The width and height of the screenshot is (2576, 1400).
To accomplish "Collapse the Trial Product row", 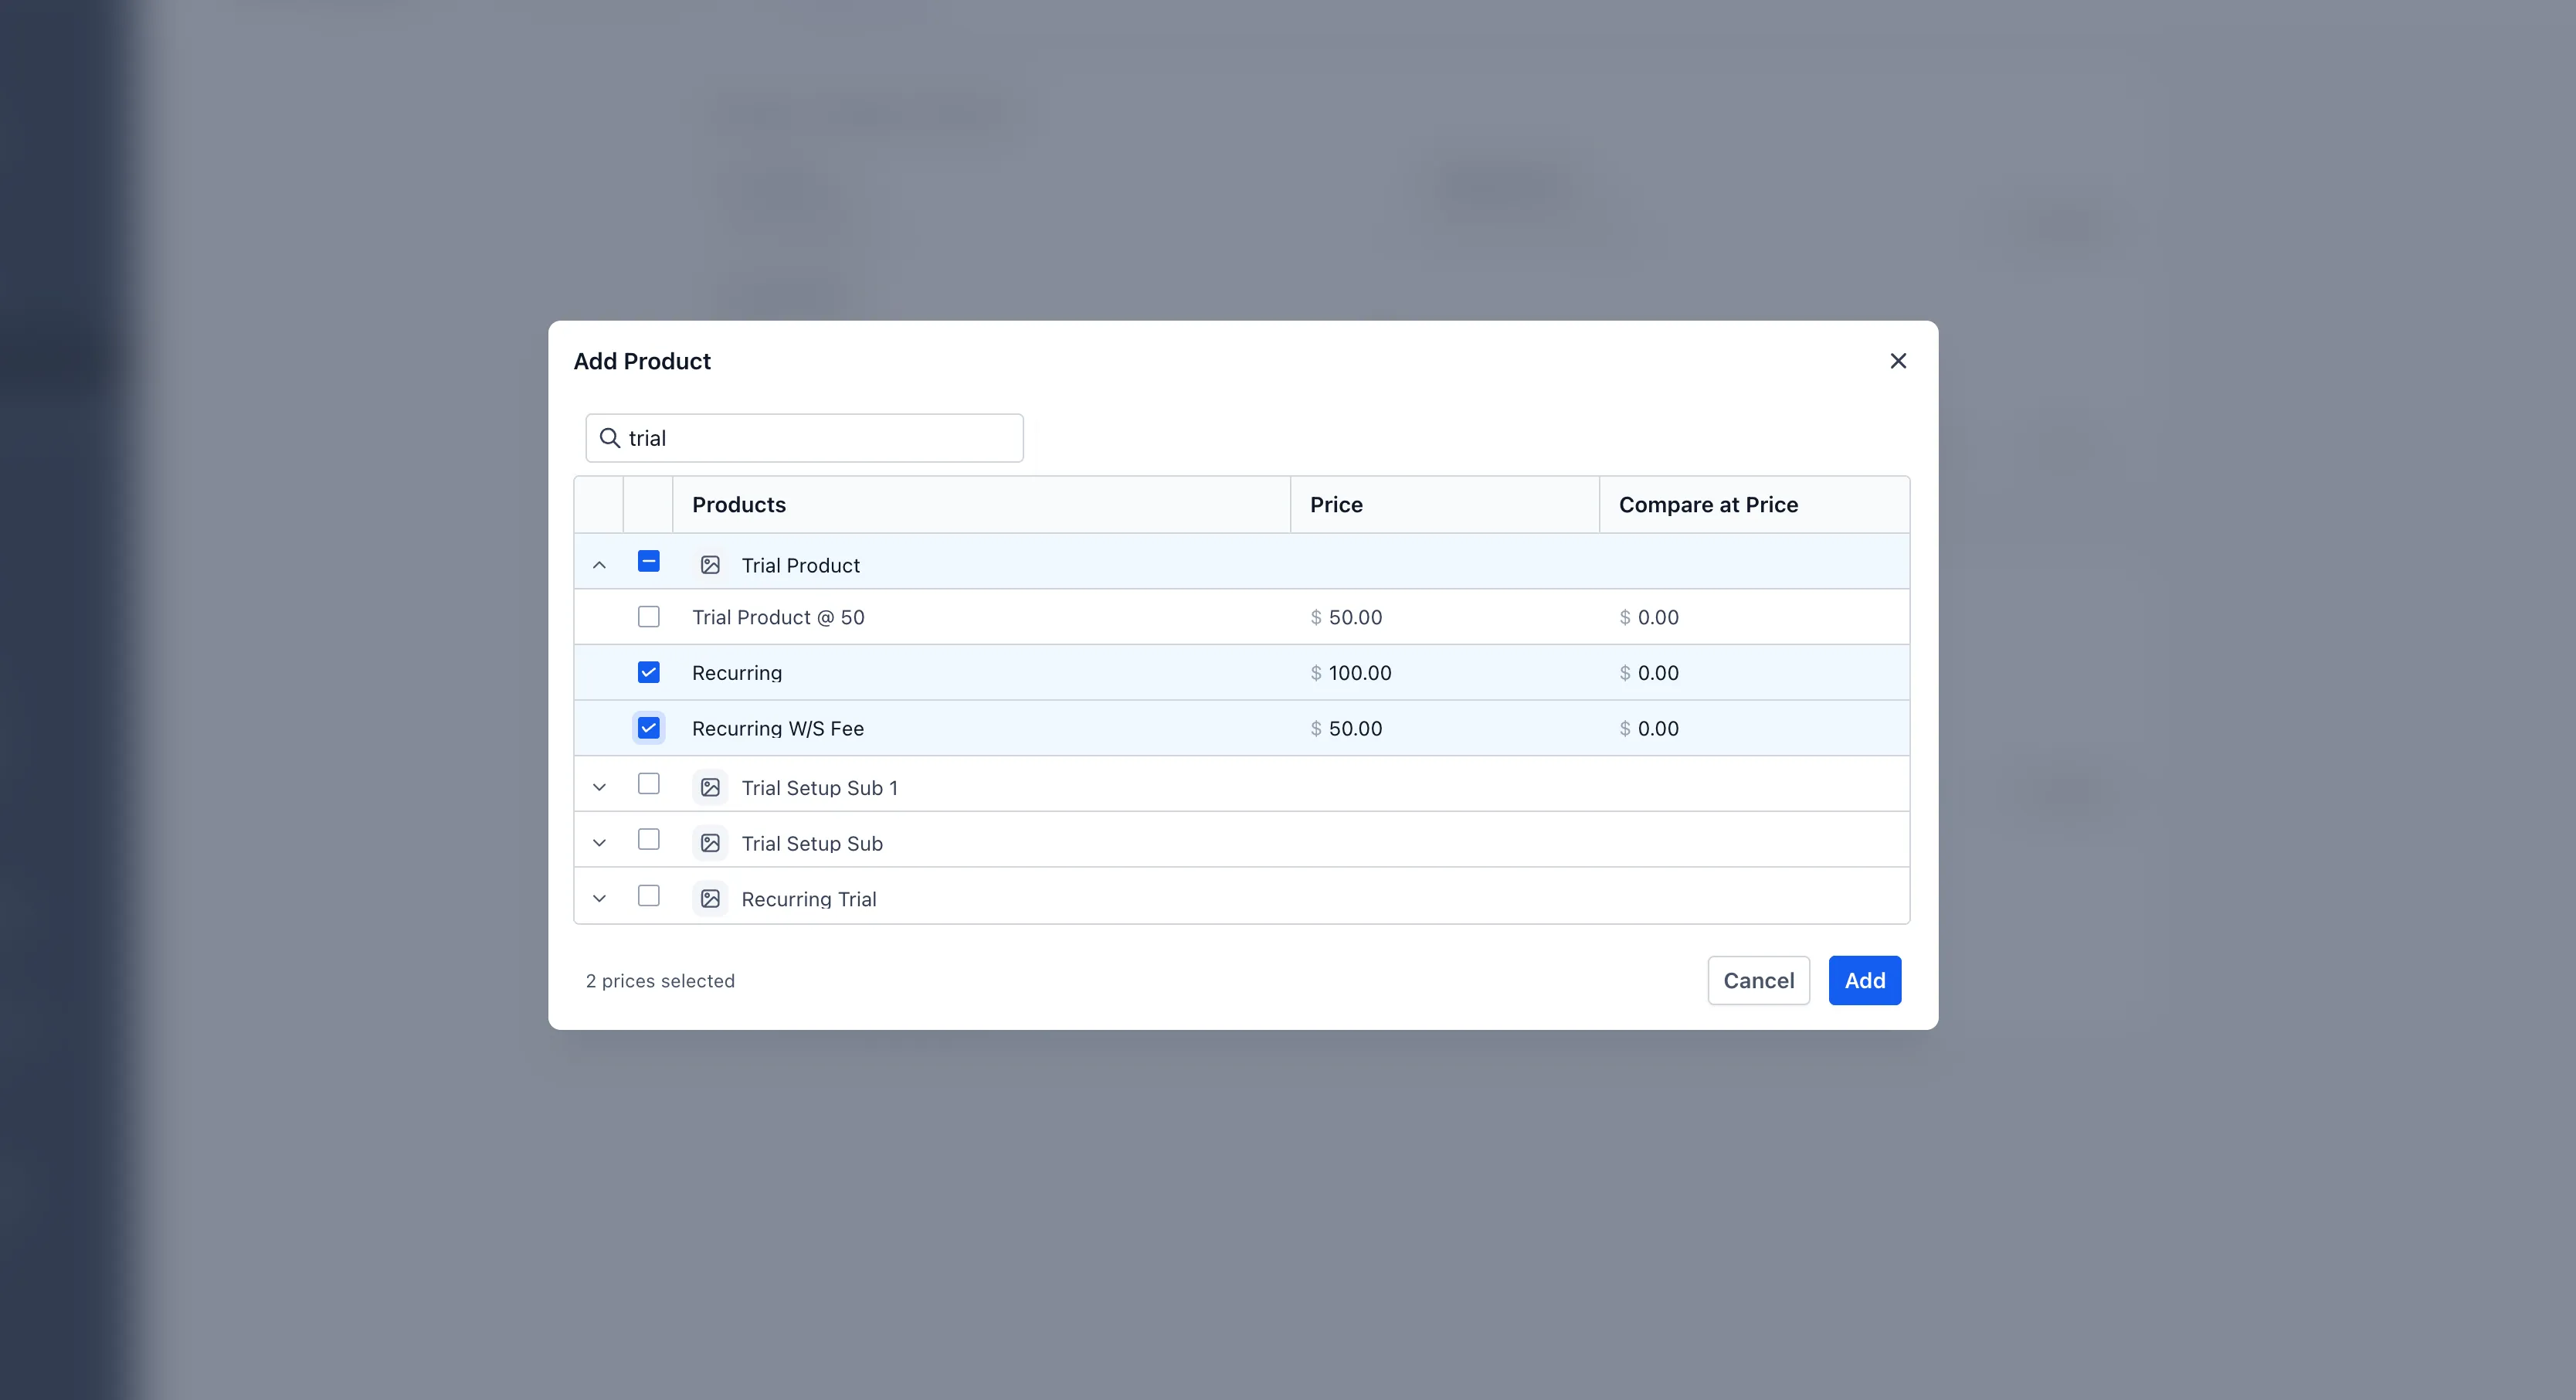I will click(599, 565).
